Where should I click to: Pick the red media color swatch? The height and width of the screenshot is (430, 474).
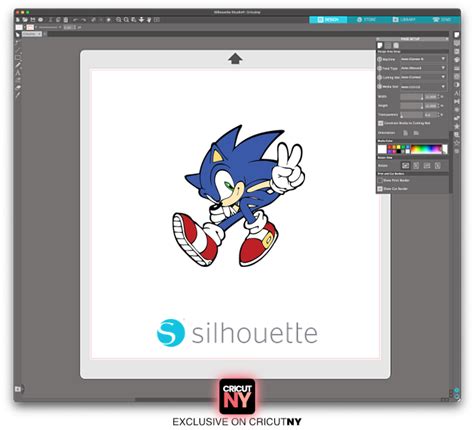click(390, 147)
